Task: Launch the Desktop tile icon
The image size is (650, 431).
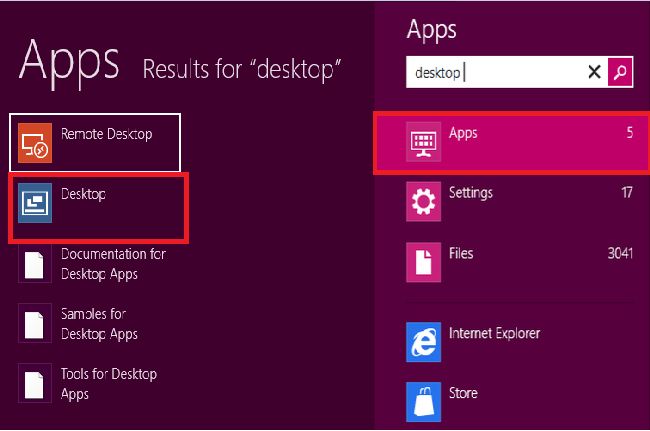Action: pyautogui.click(x=35, y=203)
